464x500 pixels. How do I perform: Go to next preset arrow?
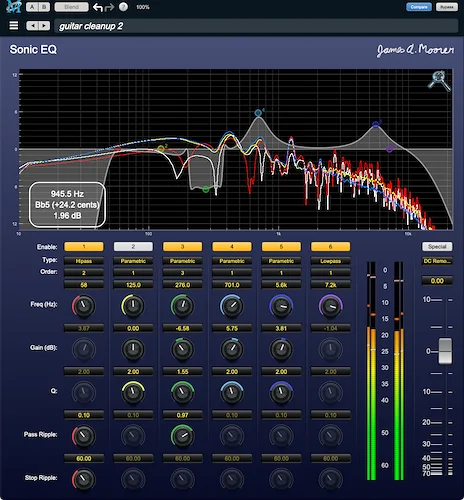44,26
